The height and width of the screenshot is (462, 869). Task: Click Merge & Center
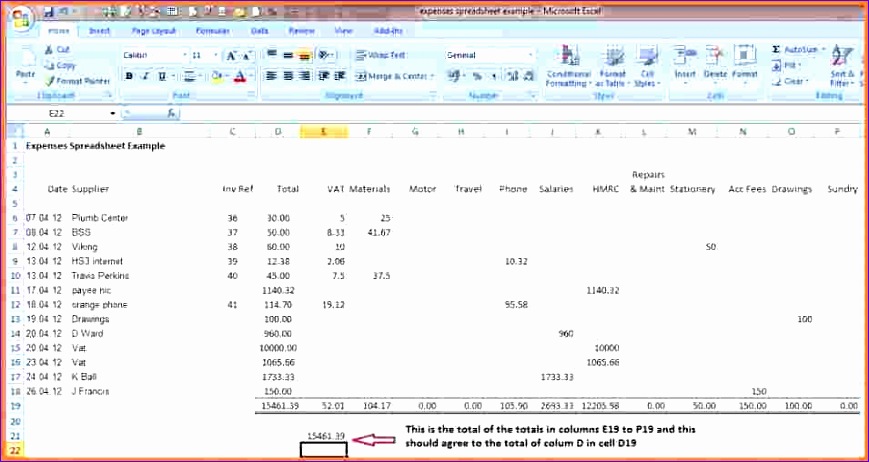coord(391,76)
